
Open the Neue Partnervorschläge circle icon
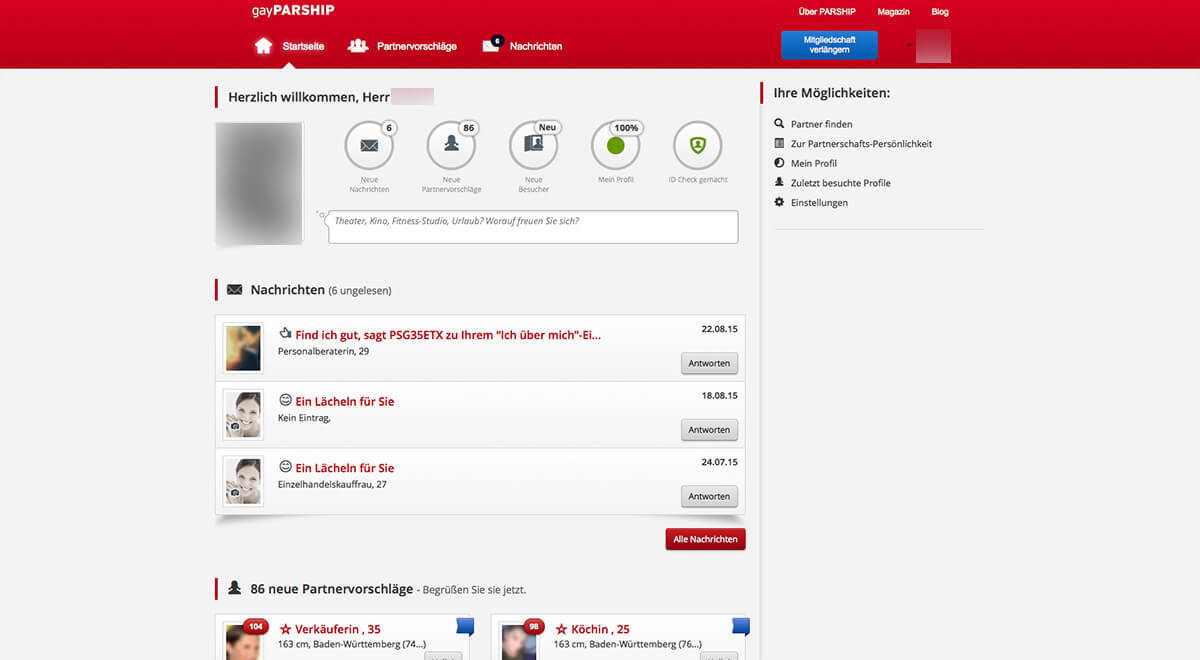(451, 146)
